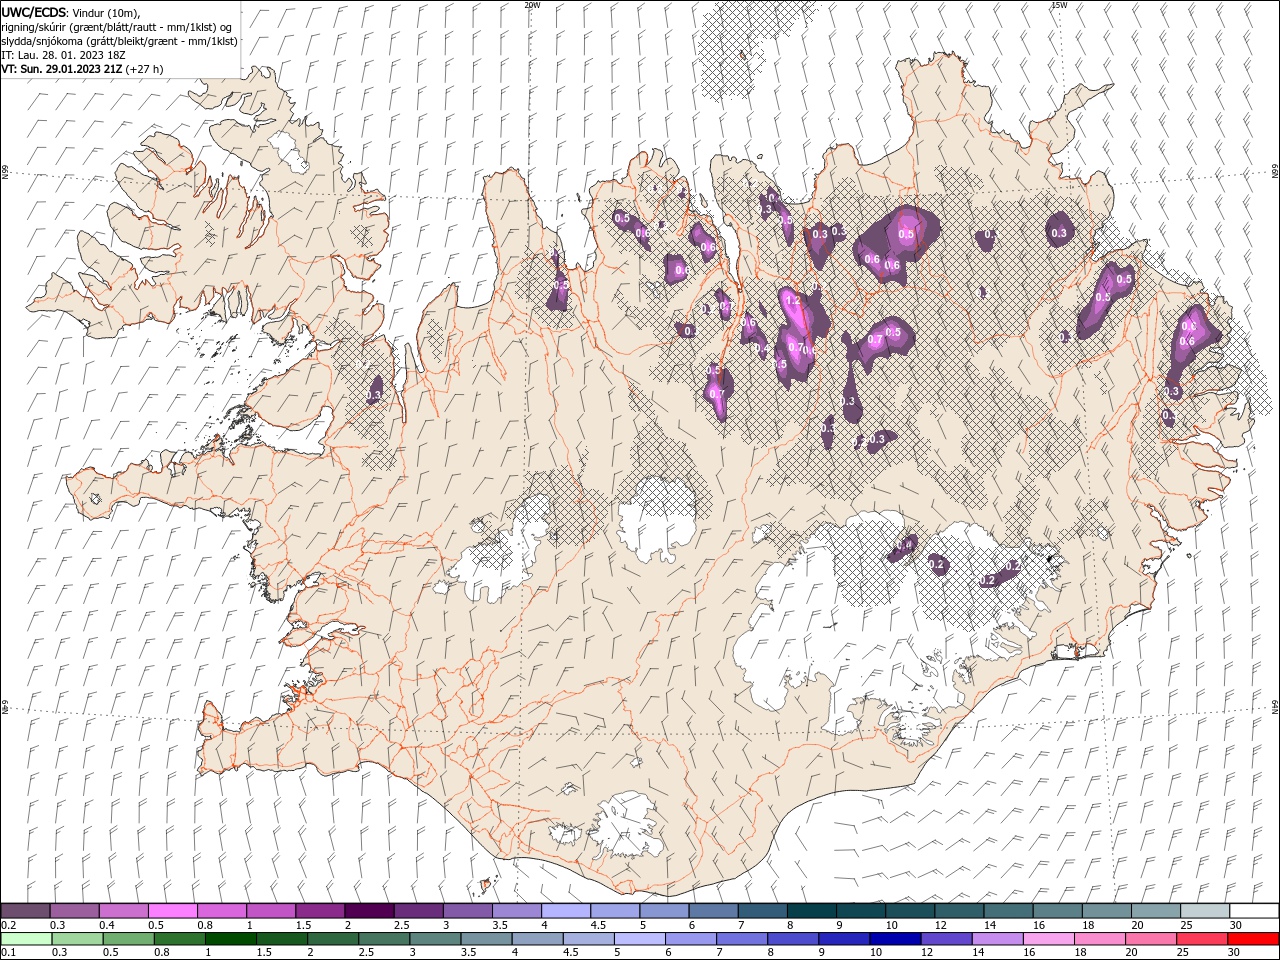
Task: Pick the light lavender 4 swatch in upper row
Action: click(x=566, y=911)
